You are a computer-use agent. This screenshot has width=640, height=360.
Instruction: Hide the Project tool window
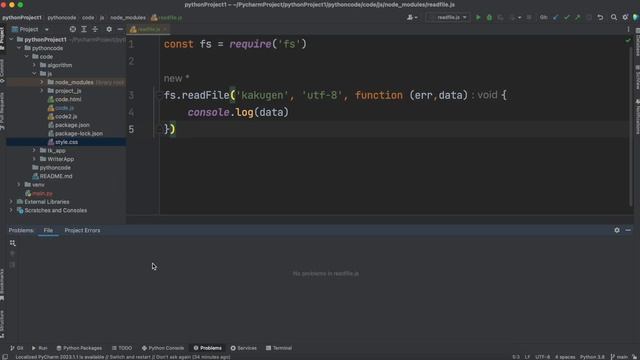pos(120,29)
